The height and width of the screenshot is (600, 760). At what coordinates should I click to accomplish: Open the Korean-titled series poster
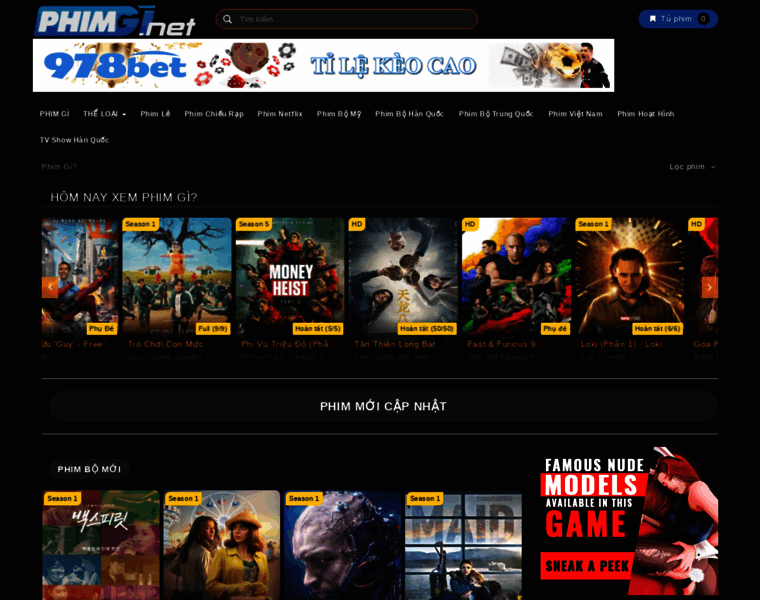click(x=101, y=545)
